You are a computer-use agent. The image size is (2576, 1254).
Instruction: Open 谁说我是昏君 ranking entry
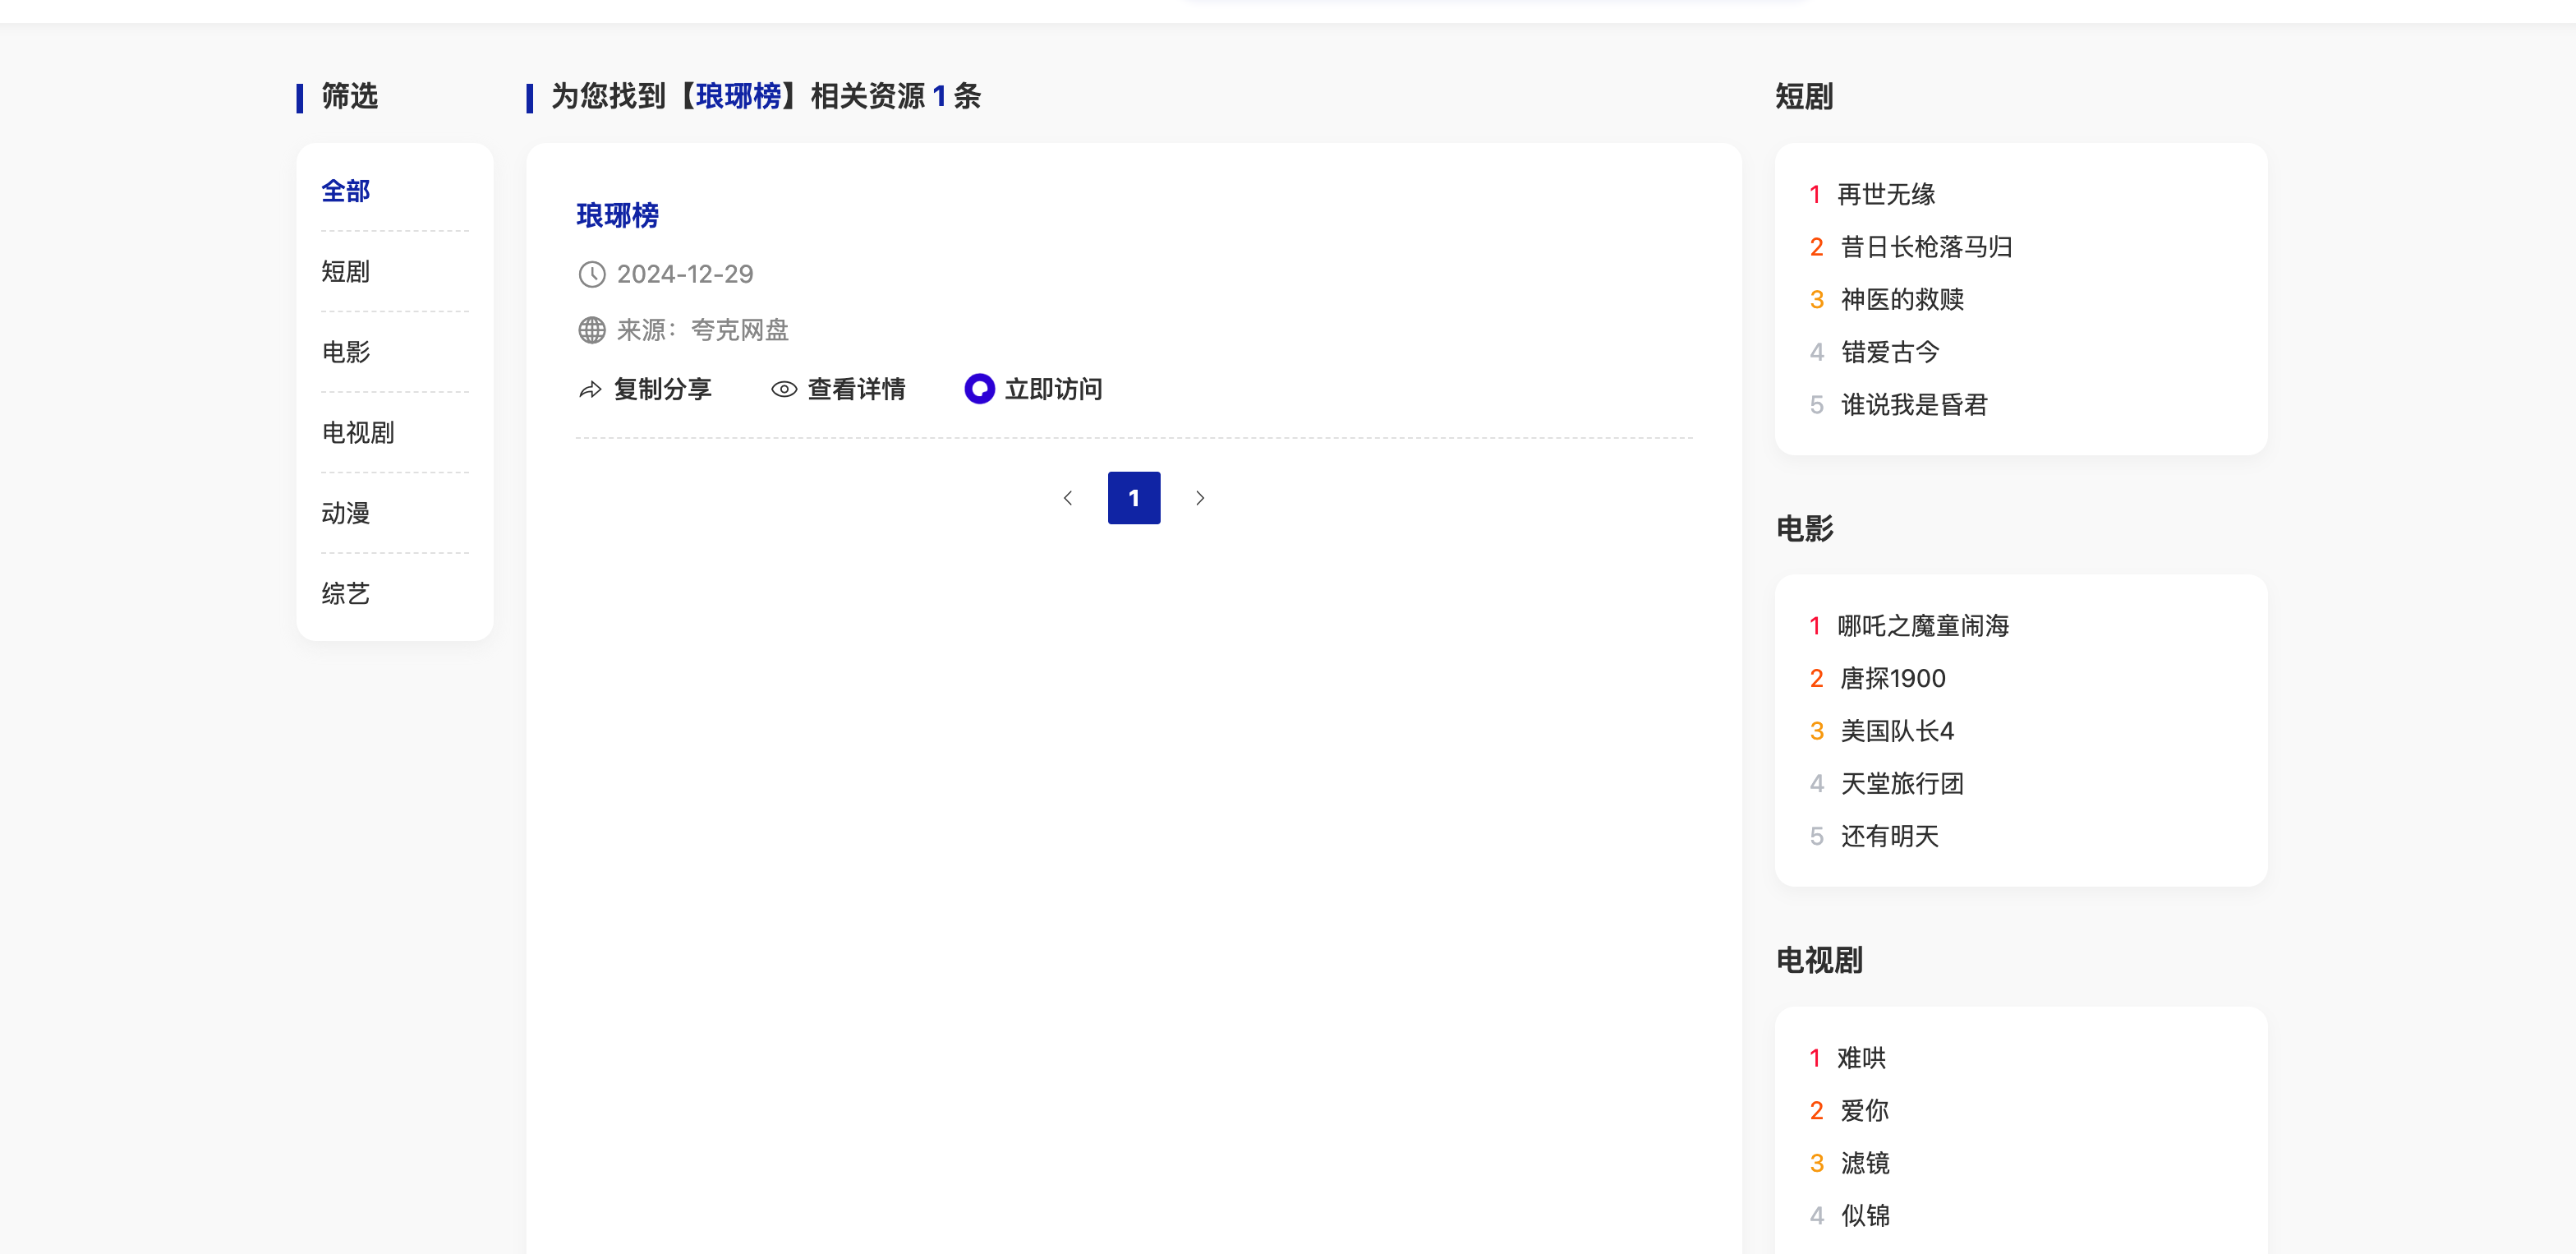tap(1914, 405)
